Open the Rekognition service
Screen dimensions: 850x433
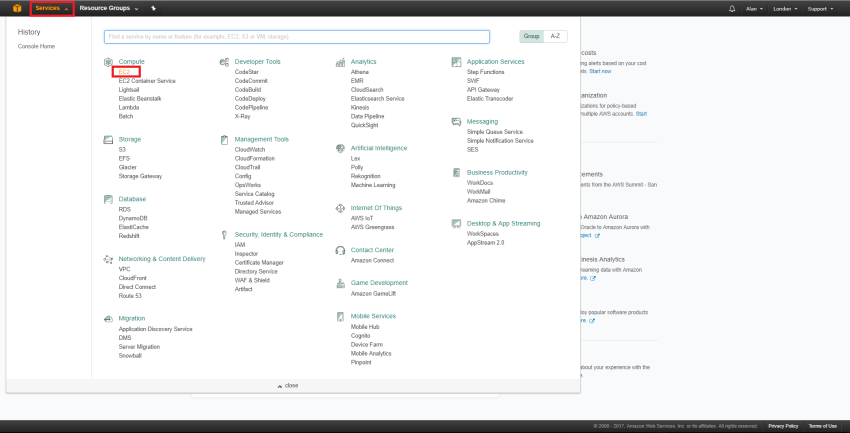366,177
